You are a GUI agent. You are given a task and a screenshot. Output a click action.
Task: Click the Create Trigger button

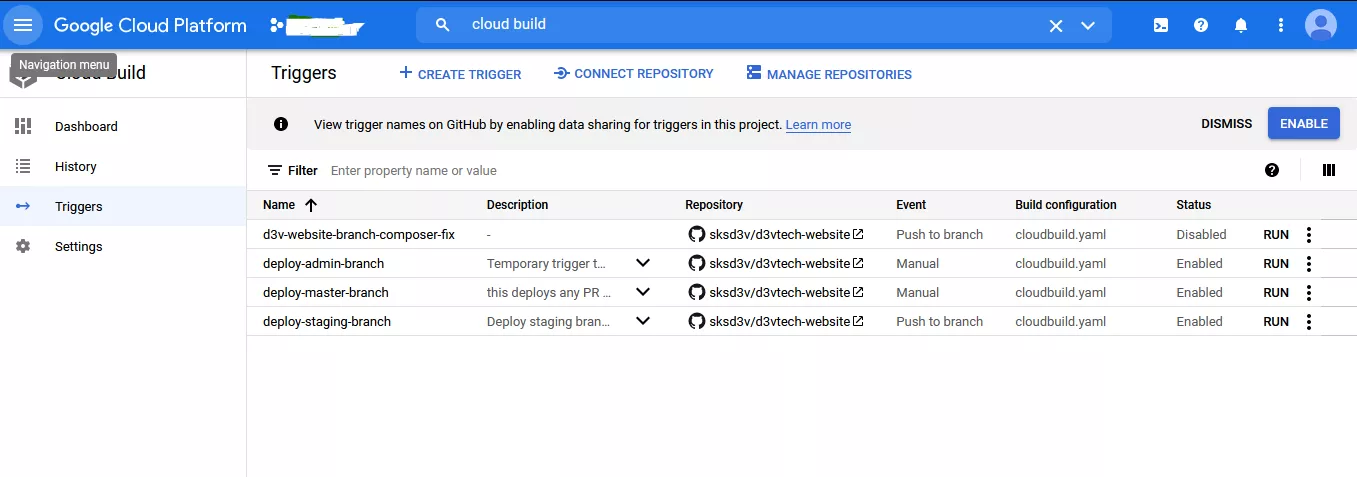460,74
